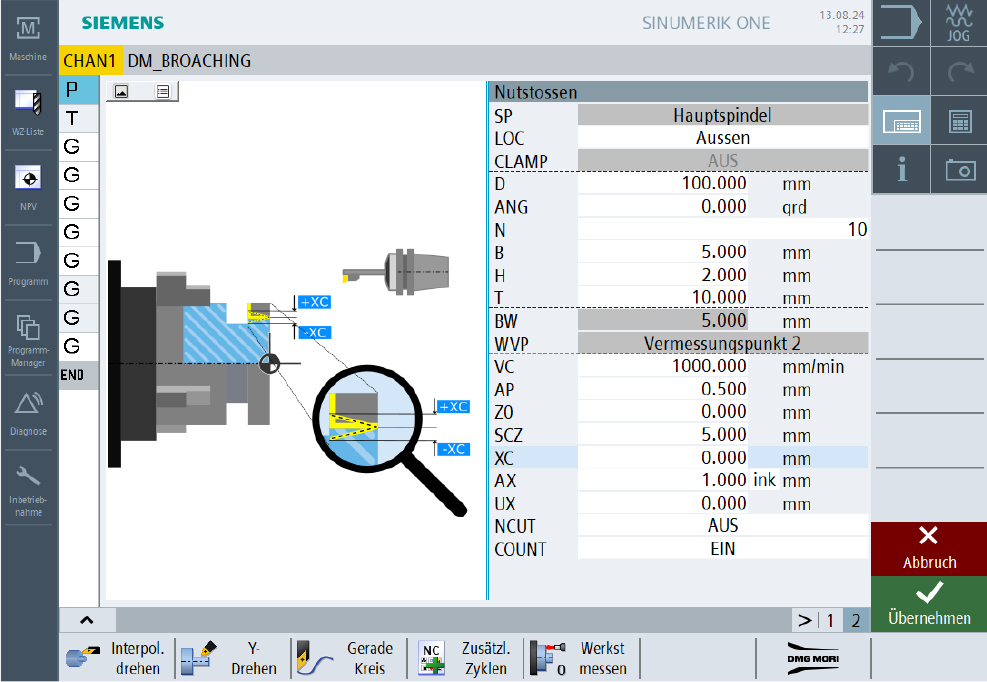Change WVP Vermessungspunkt 2 selection
Viewport: 987px width, 682px height.
pos(722,343)
